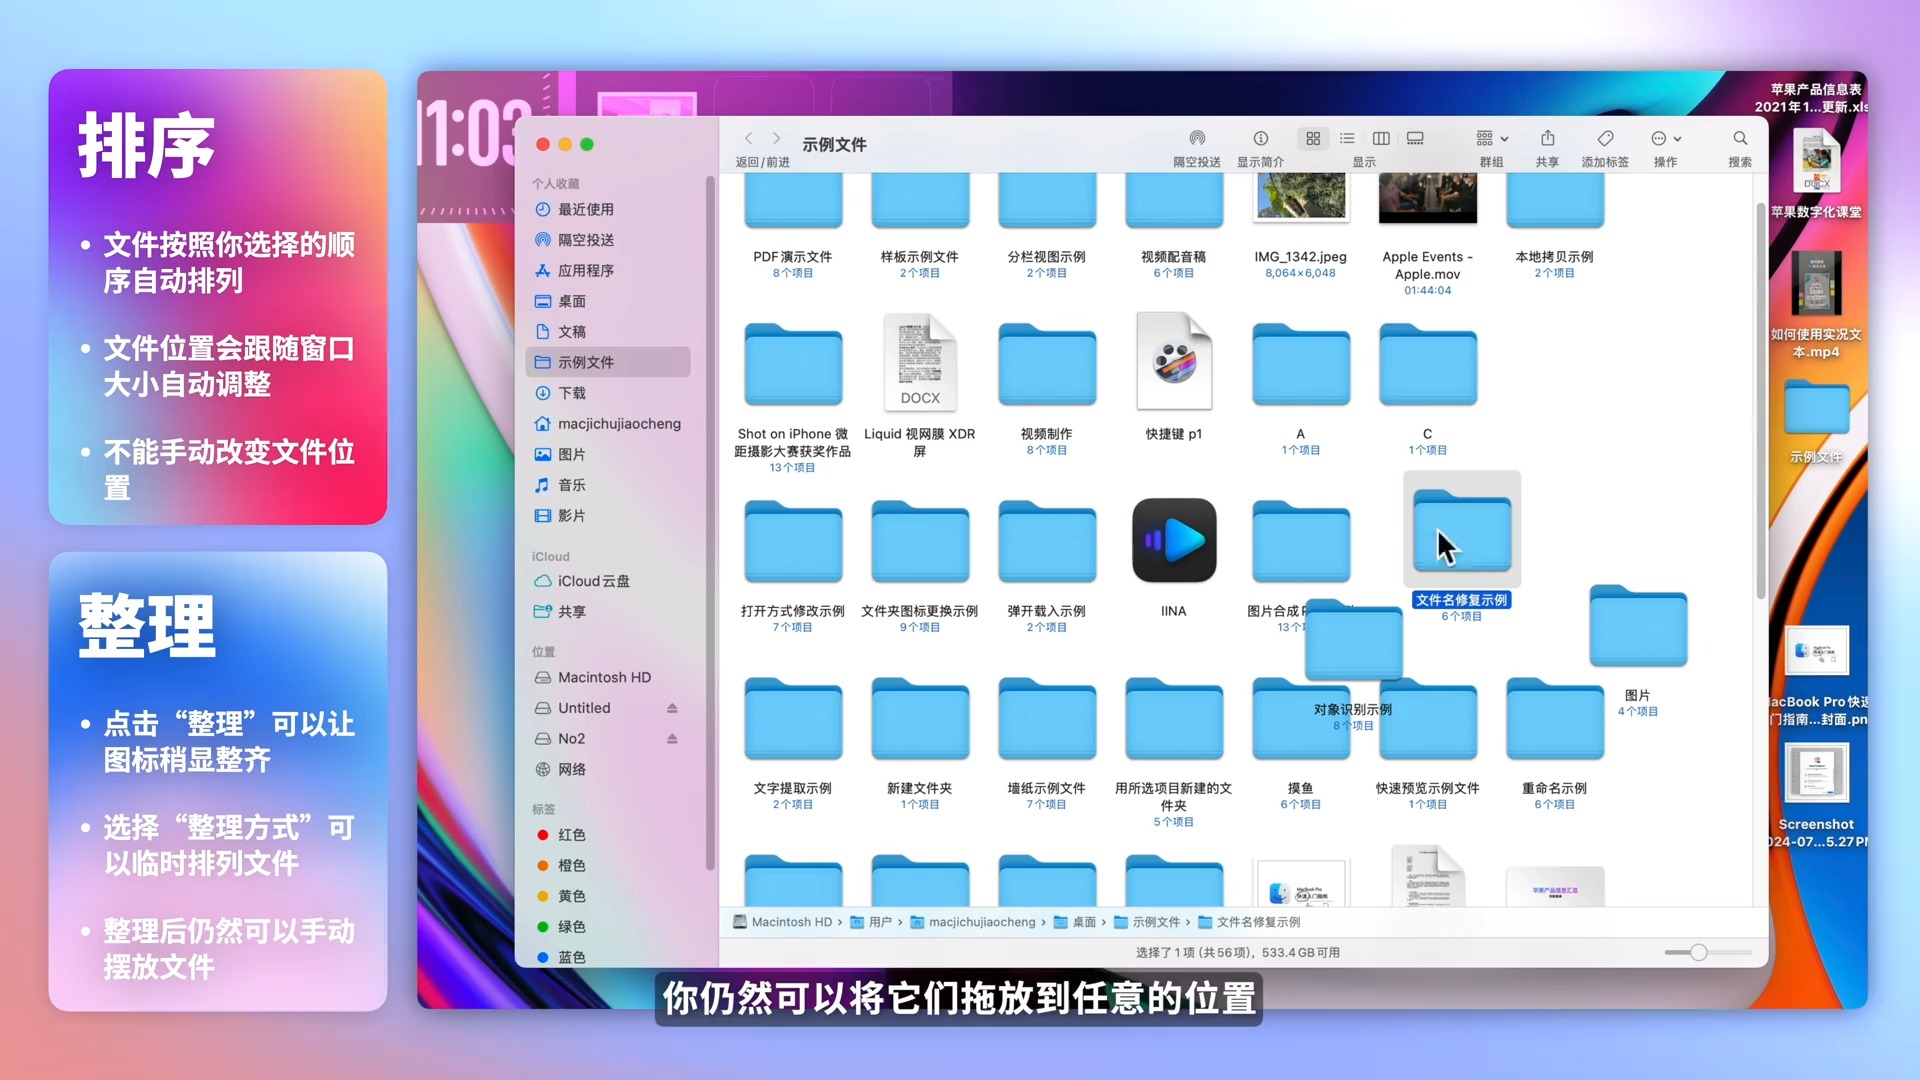Select 下载 in the sidebar

click(572, 393)
